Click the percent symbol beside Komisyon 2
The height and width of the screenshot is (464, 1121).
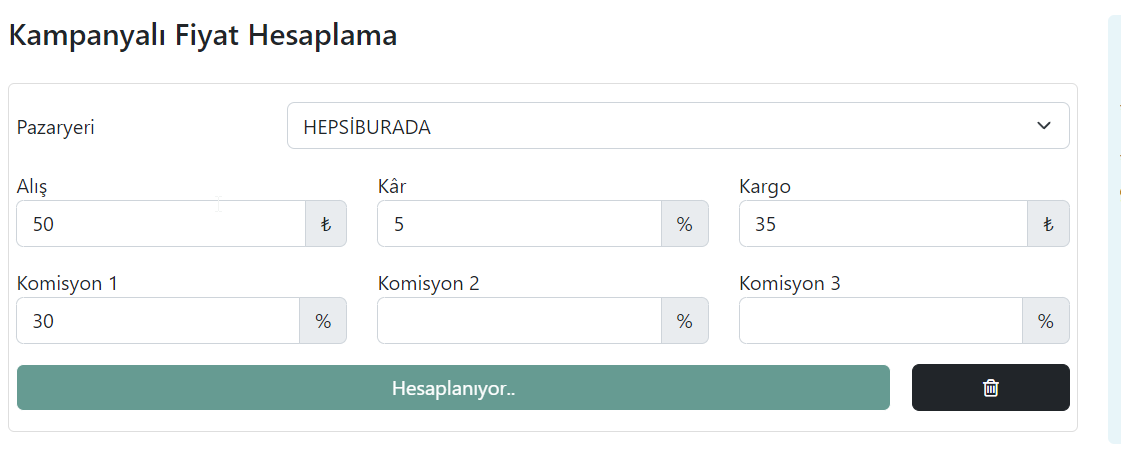pyautogui.click(x=684, y=321)
